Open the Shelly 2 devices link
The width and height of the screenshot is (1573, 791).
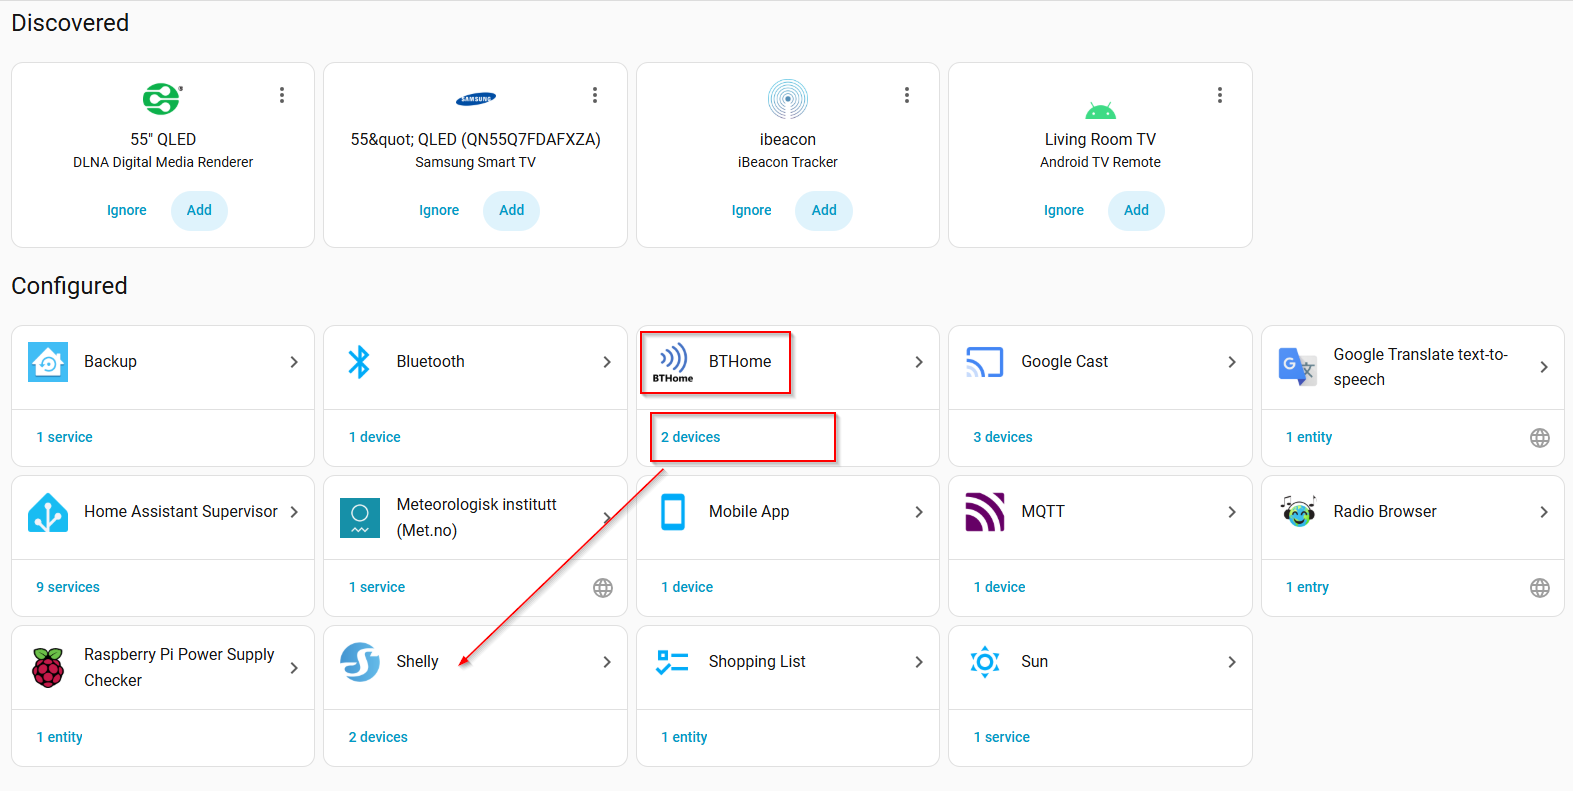(x=378, y=737)
